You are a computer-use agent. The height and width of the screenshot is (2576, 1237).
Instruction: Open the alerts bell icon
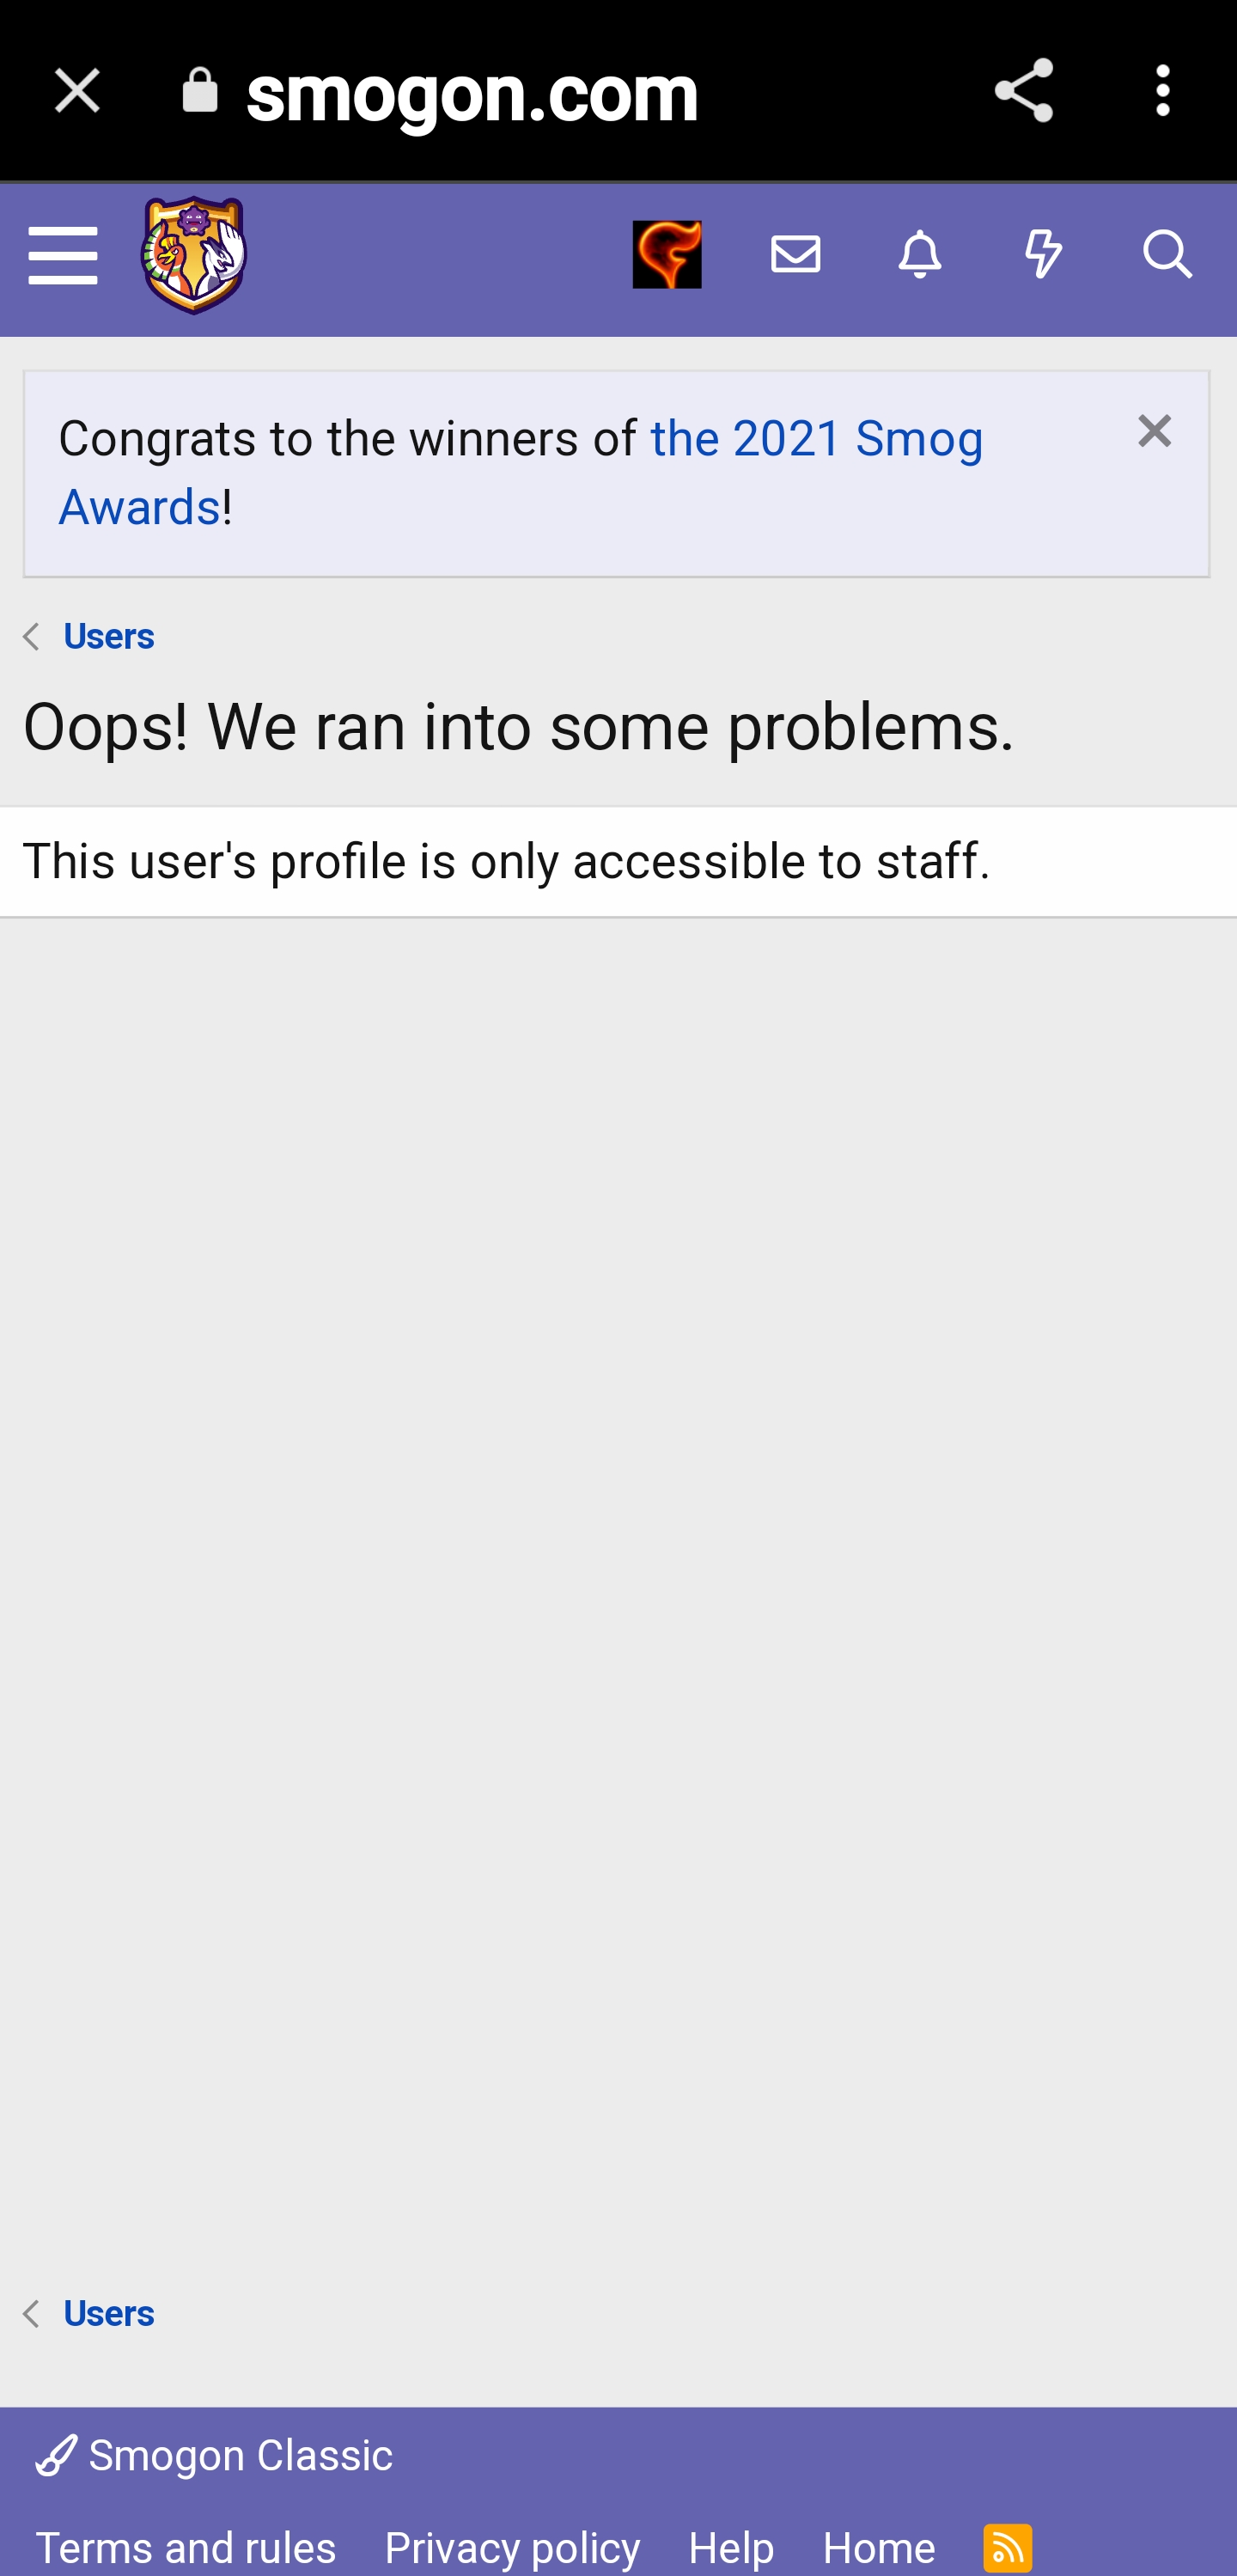coord(920,255)
